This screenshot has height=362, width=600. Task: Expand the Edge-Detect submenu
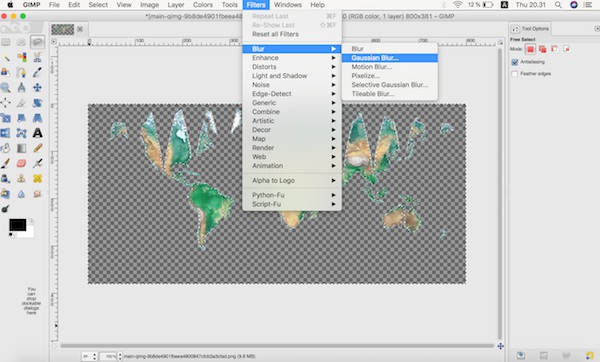(x=292, y=94)
